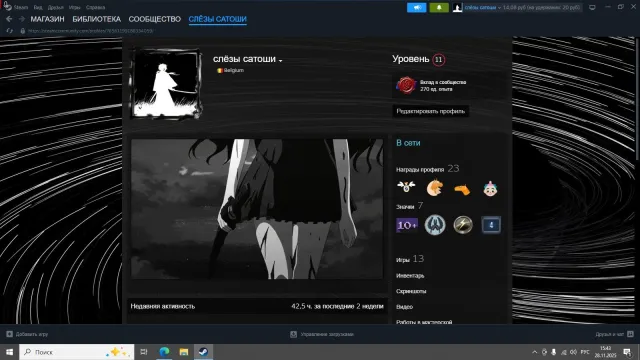Viewport: 640px width, 360px height.
Task: Click the profile avatar image
Action: (167, 84)
